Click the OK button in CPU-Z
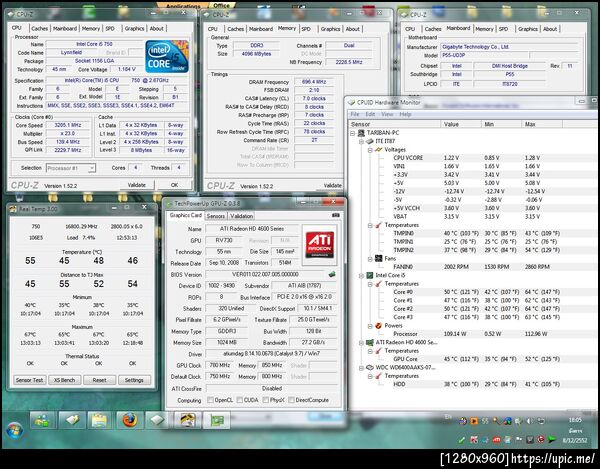 coord(174,185)
